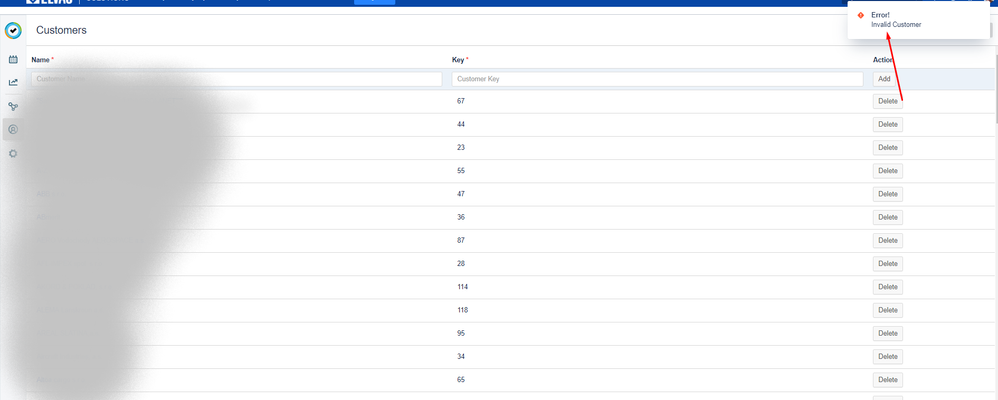Viewport: 998px width, 400px height.
Task: Click the key value 67
Action: [x=461, y=101]
